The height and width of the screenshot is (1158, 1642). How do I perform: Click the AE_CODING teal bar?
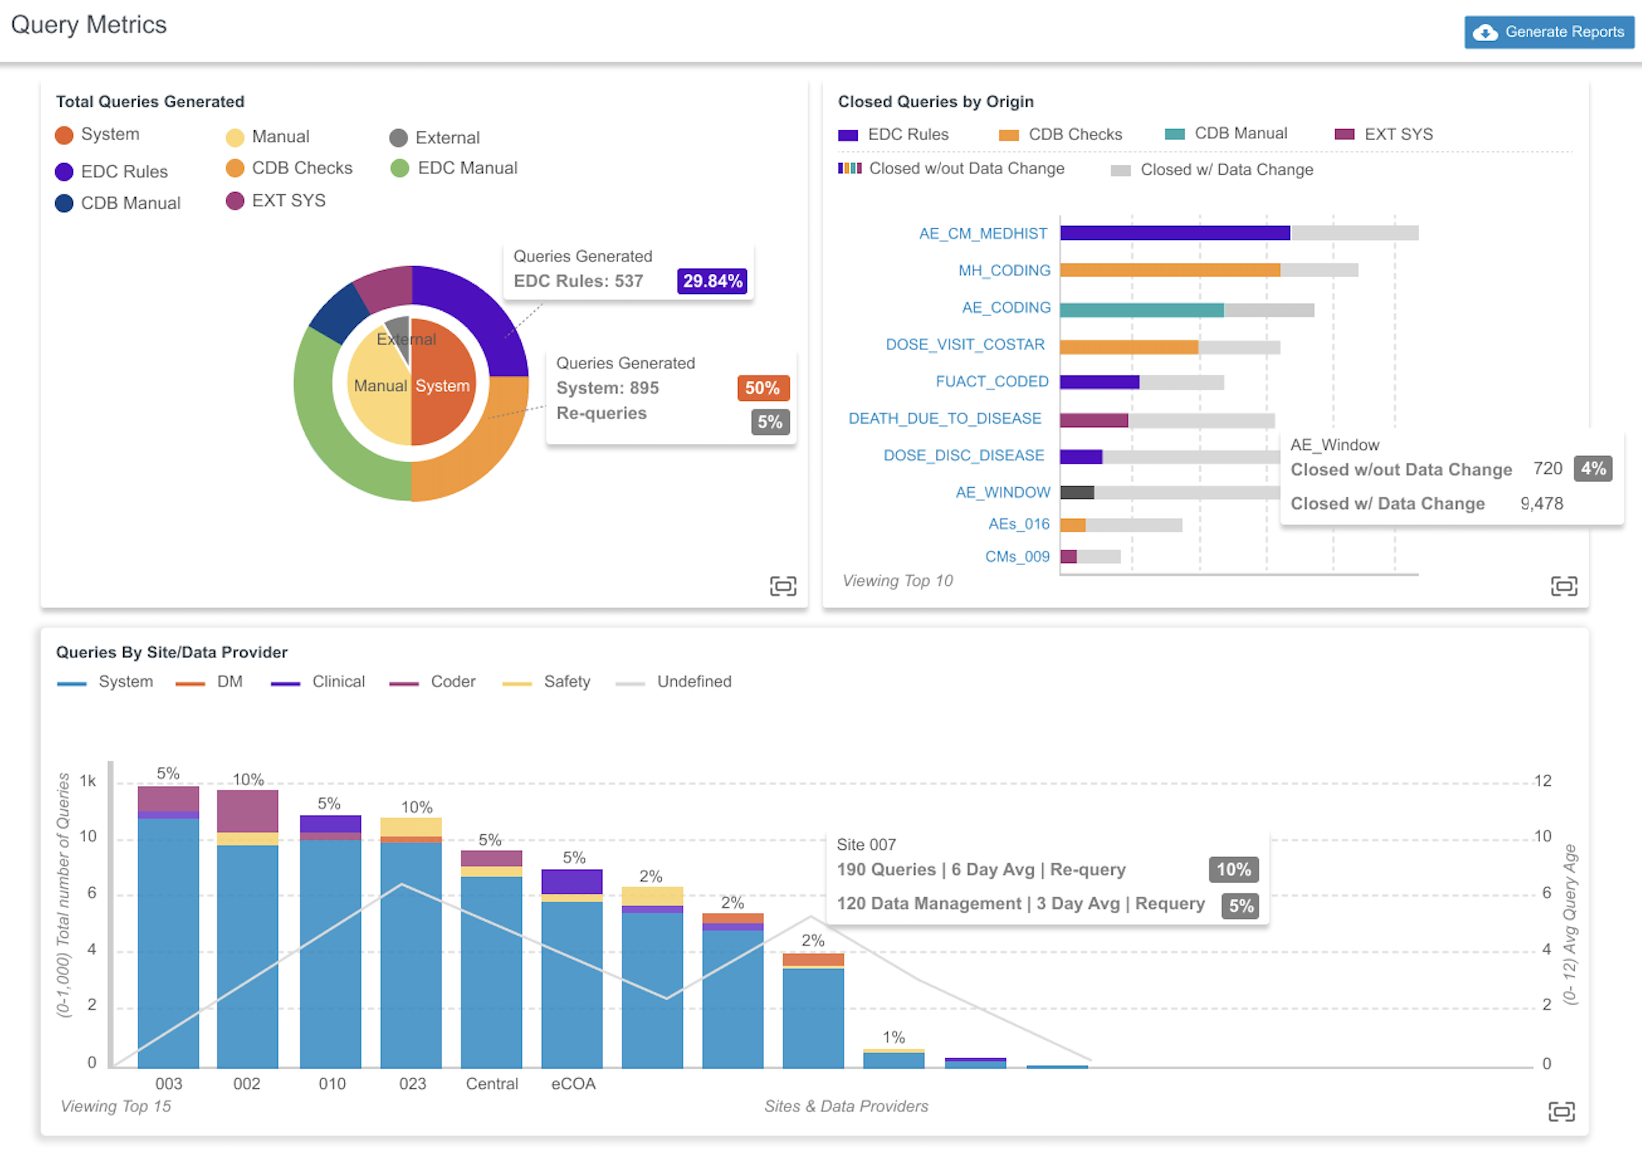[x=1141, y=311]
